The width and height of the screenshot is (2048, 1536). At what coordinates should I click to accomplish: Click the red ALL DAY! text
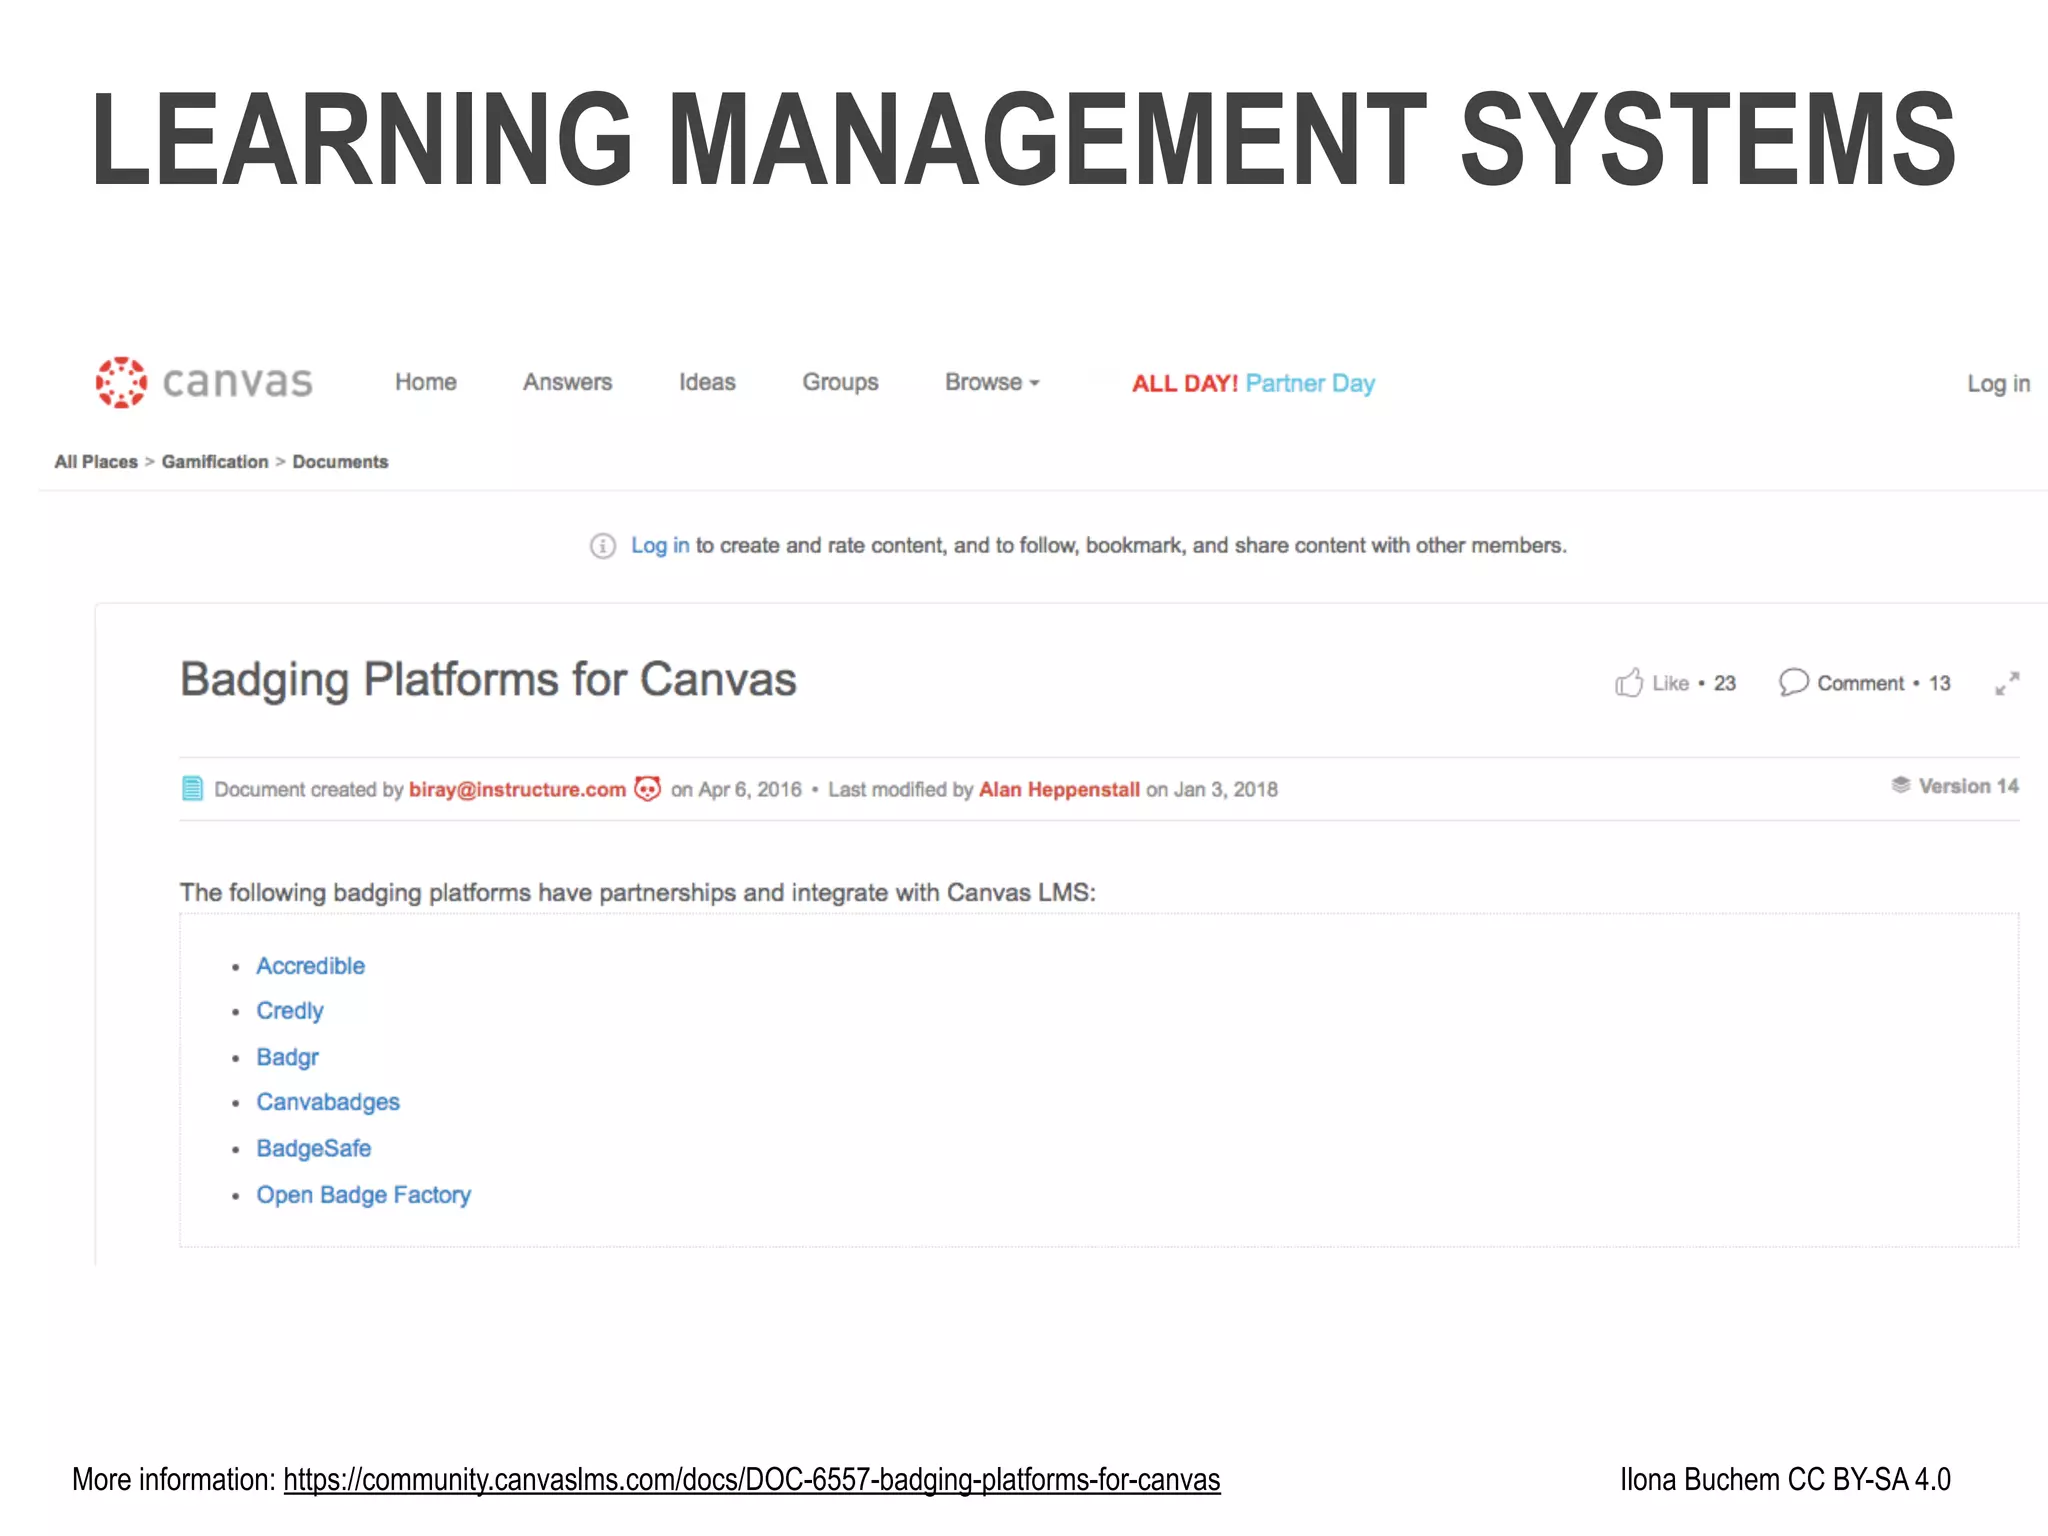click(x=1185, y=383)
